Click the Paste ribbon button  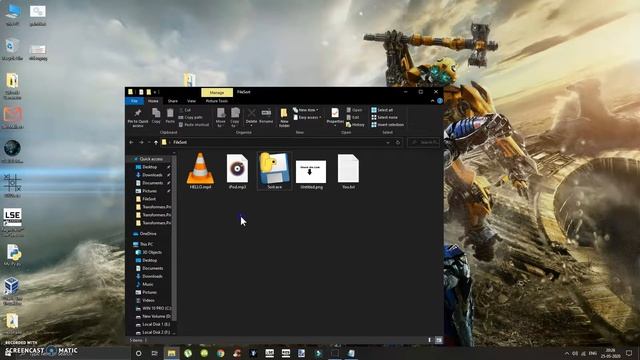(170, 116)
